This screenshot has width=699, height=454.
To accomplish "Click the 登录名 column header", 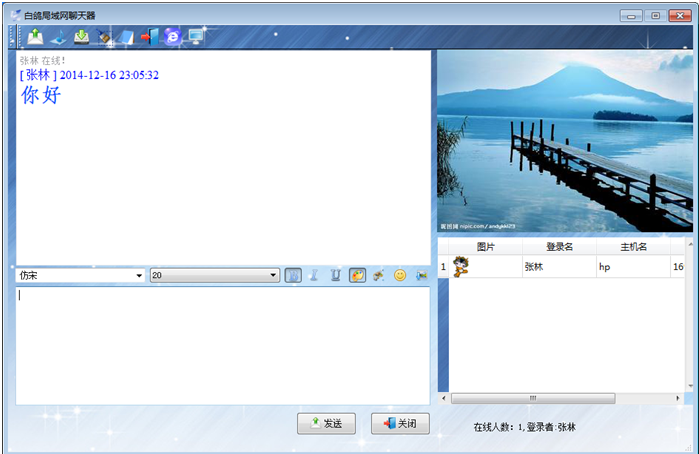I will [x=559, y=247].
